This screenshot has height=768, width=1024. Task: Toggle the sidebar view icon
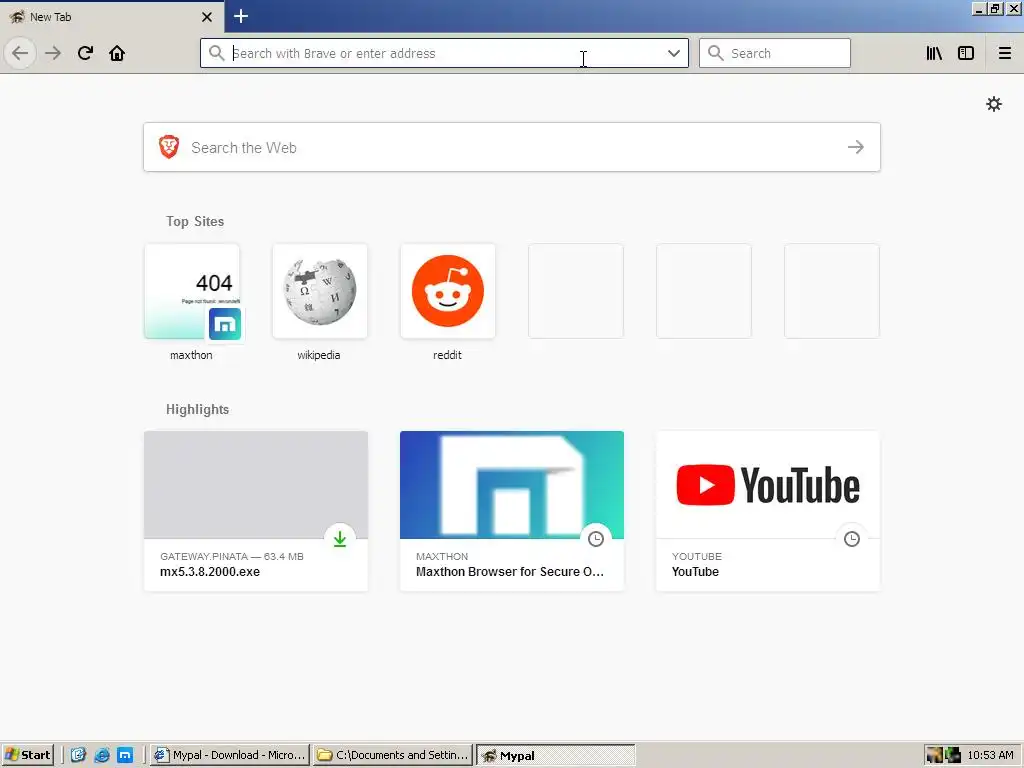(966, 53)
